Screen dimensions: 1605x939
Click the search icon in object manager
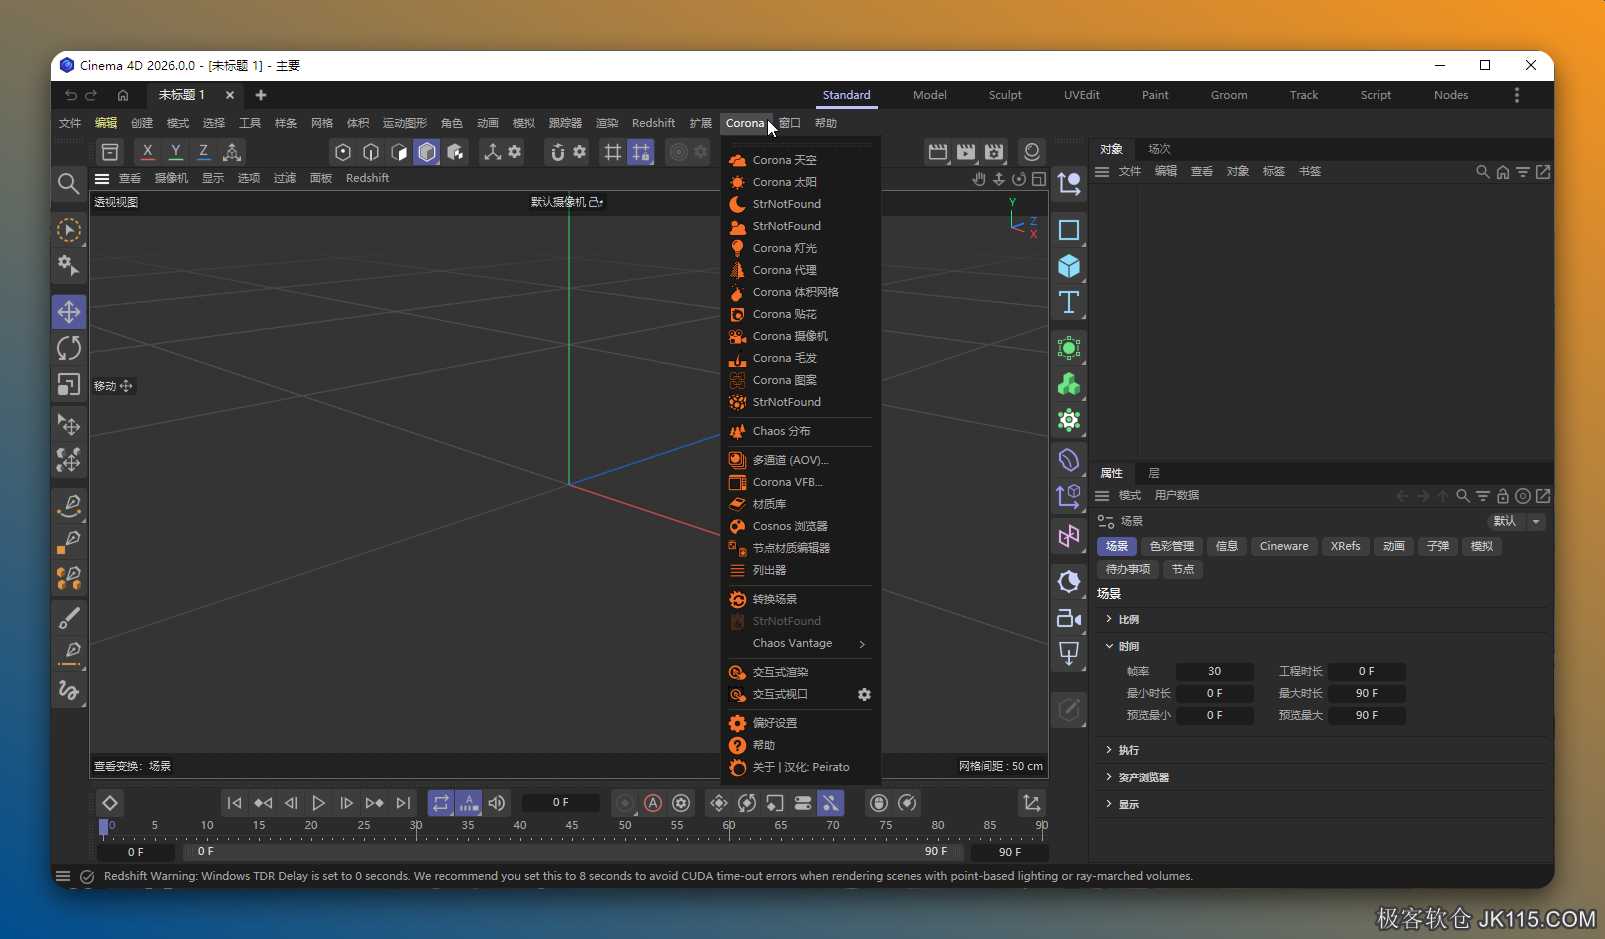coord(1482,172)
